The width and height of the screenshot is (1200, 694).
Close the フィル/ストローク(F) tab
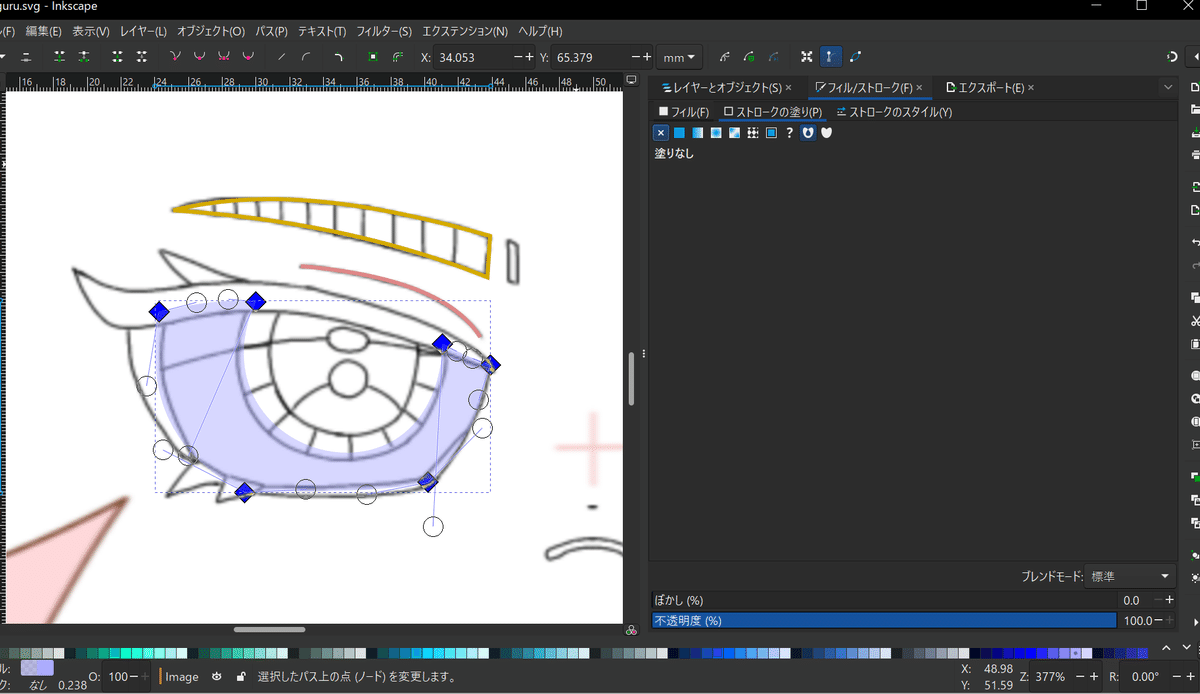tap(920, 88)
